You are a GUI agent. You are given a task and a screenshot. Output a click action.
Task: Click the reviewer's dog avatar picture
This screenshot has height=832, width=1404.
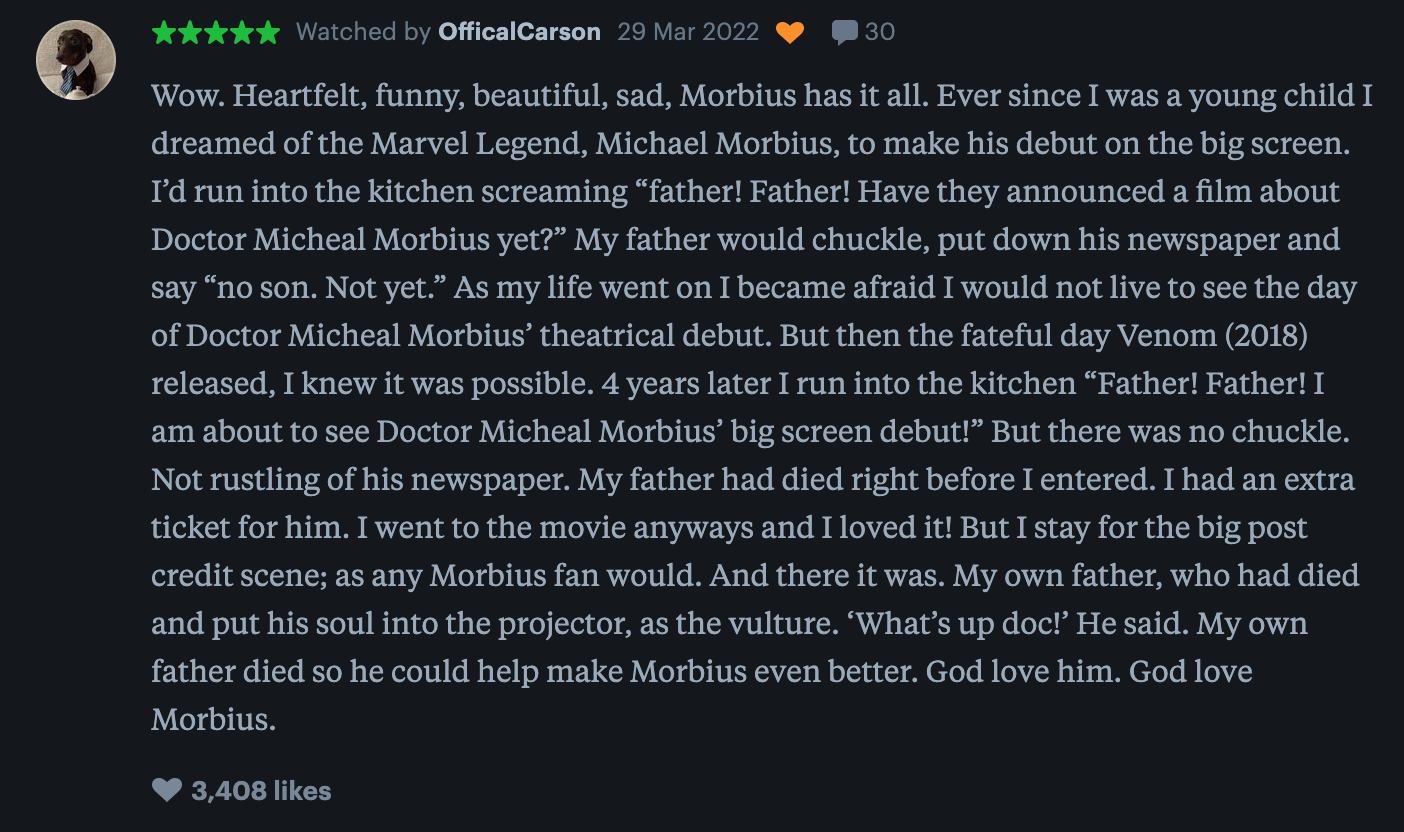76,60
